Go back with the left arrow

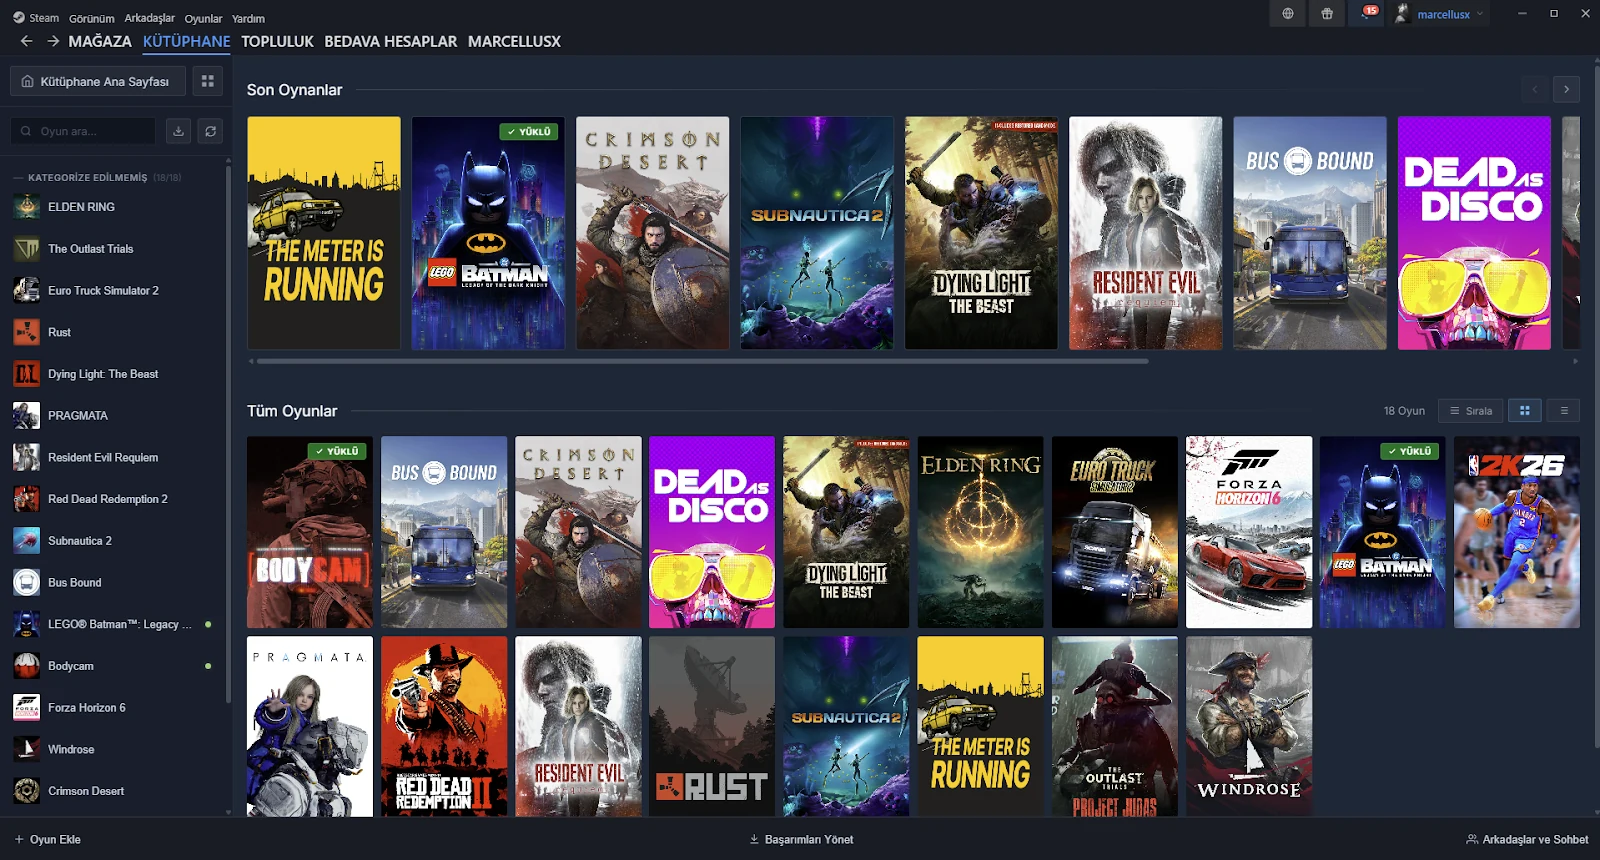coord(27,41)
